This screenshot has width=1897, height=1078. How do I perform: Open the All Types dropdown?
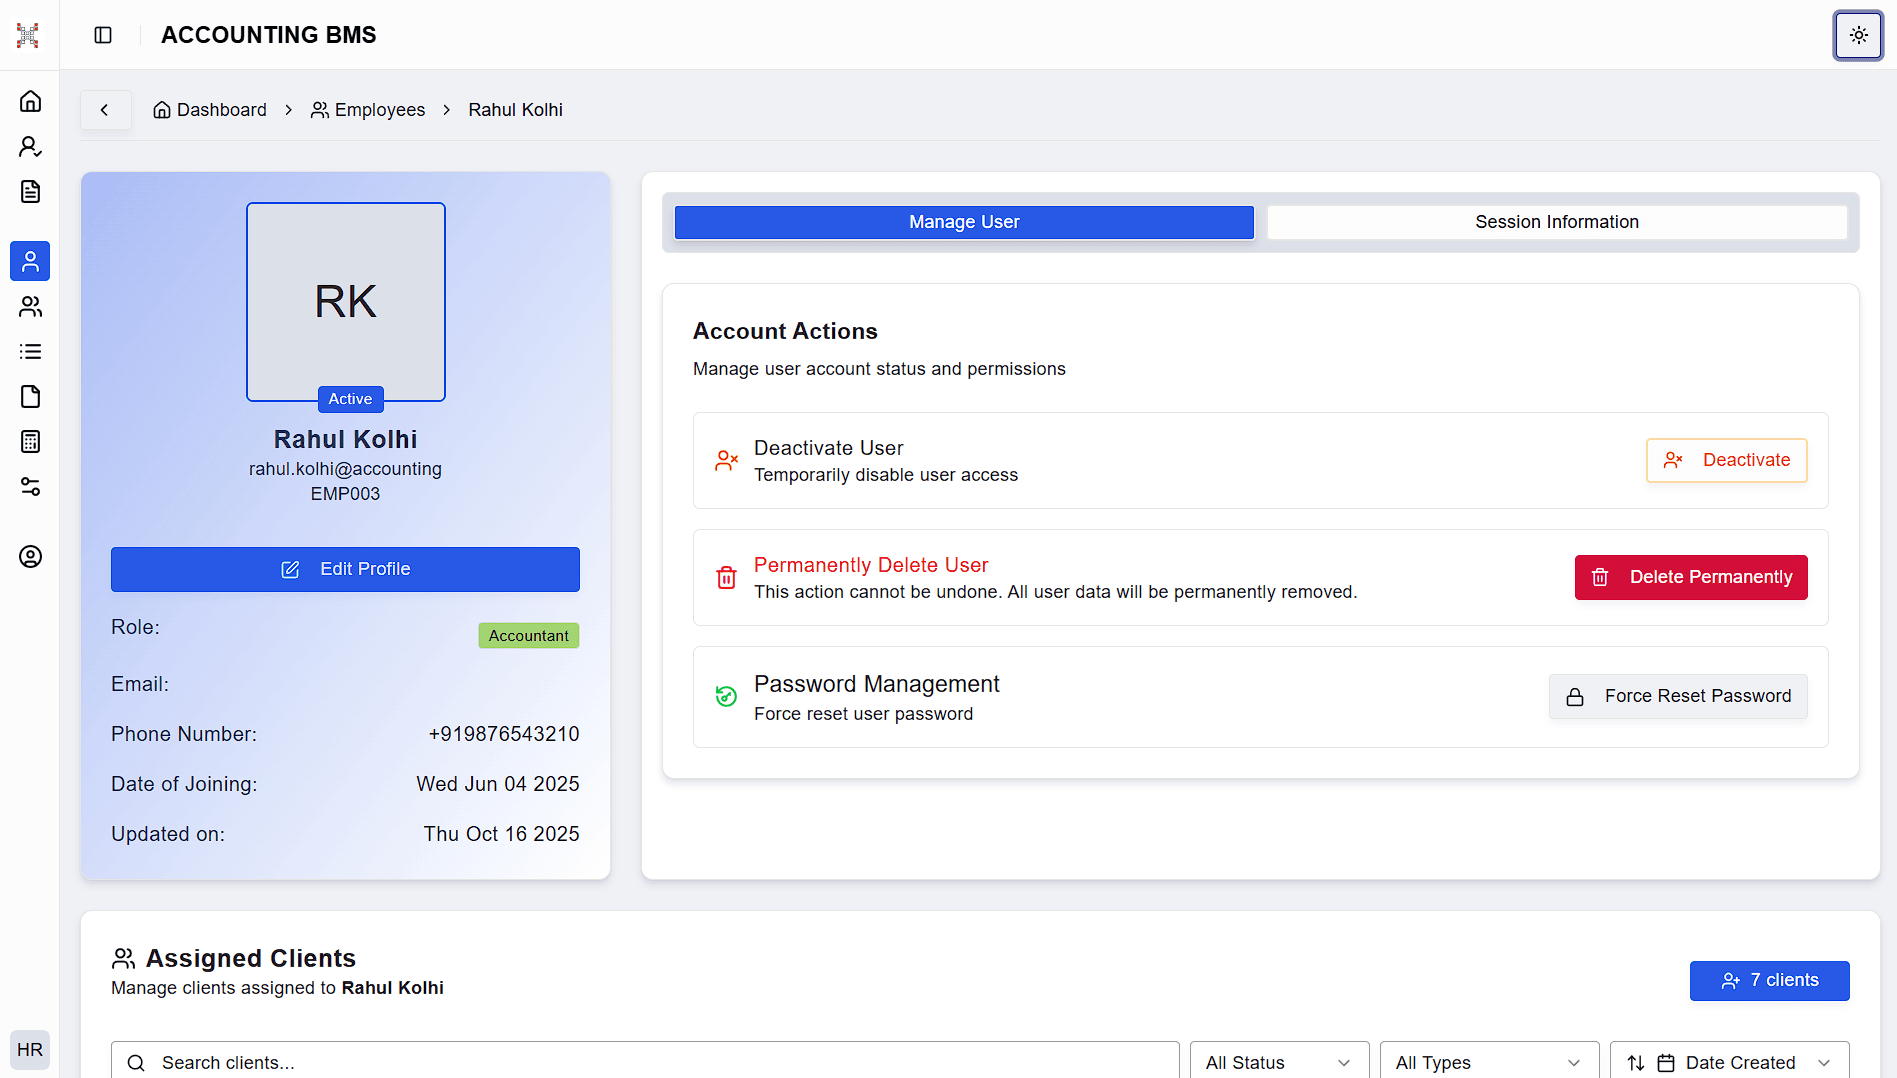coord(1489,1062)
